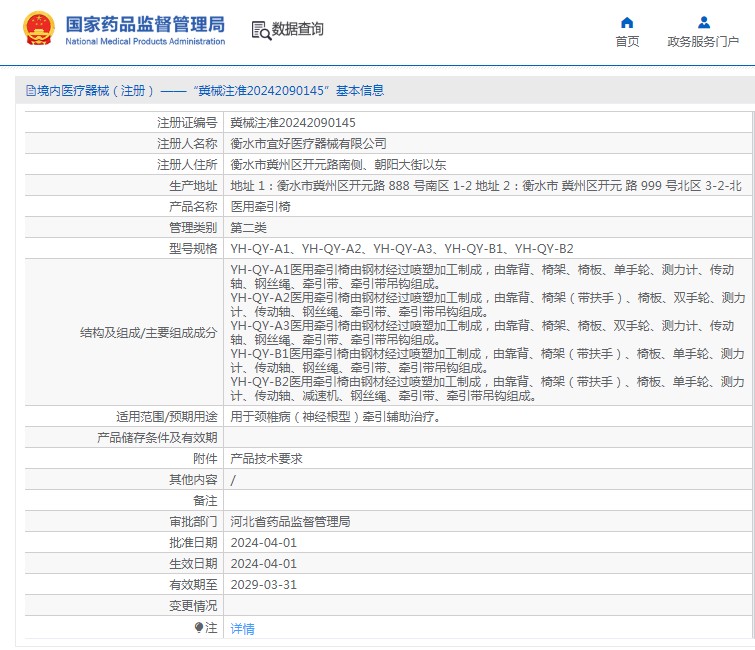Screen dimensions: 755x650
Task: Select the 境内医疗器械（注册） breadcrumb title
Action: pos(96,91)
